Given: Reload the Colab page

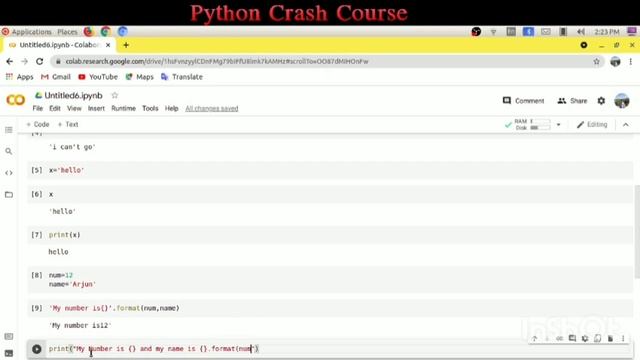Looking at the screenshot, I should tap(39, 61).
